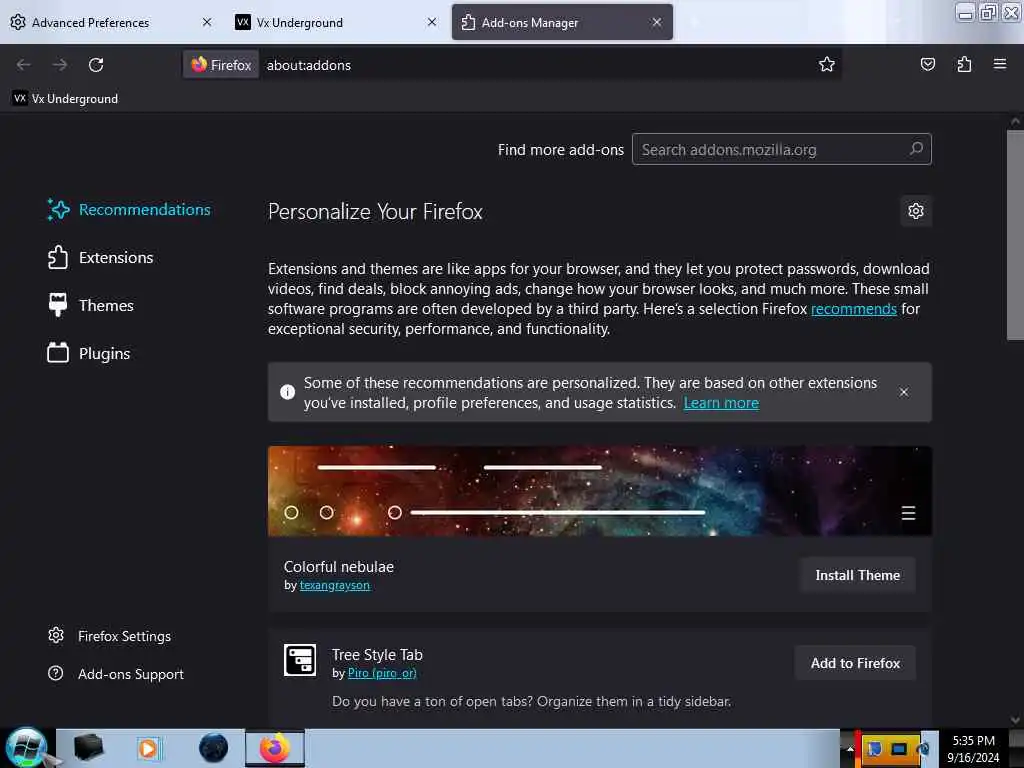
Task: Open Firefox Settings from sidebar
Action: pos(110,636)
